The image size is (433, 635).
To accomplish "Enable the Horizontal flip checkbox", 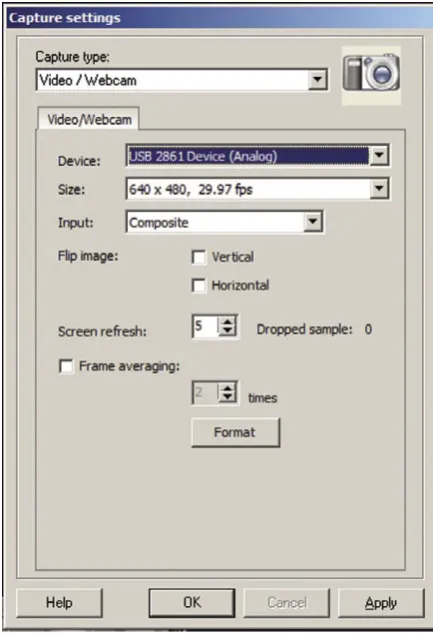I will (198, 286).
